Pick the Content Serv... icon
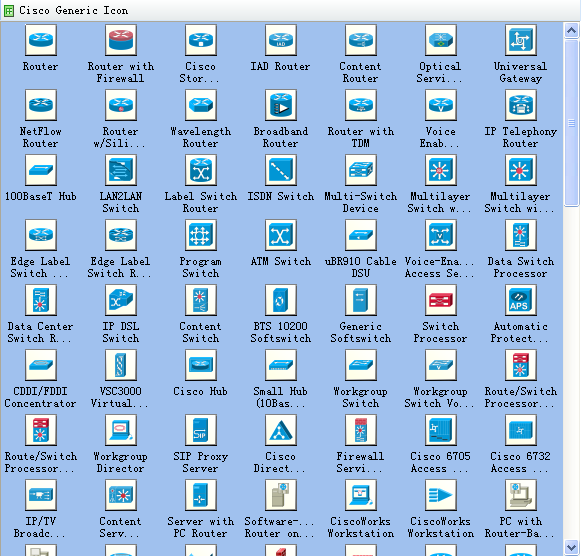This screenshot has height=557, width=581. tap(121, 495)
